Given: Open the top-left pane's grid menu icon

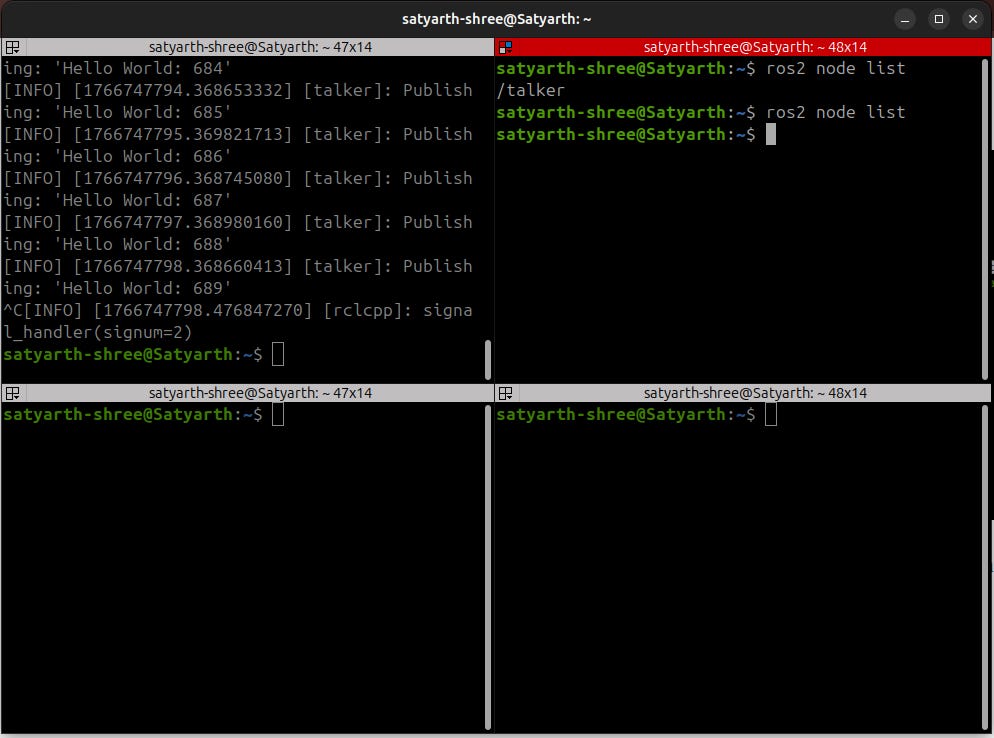Looking at the screenshot, I should point(12,47).
